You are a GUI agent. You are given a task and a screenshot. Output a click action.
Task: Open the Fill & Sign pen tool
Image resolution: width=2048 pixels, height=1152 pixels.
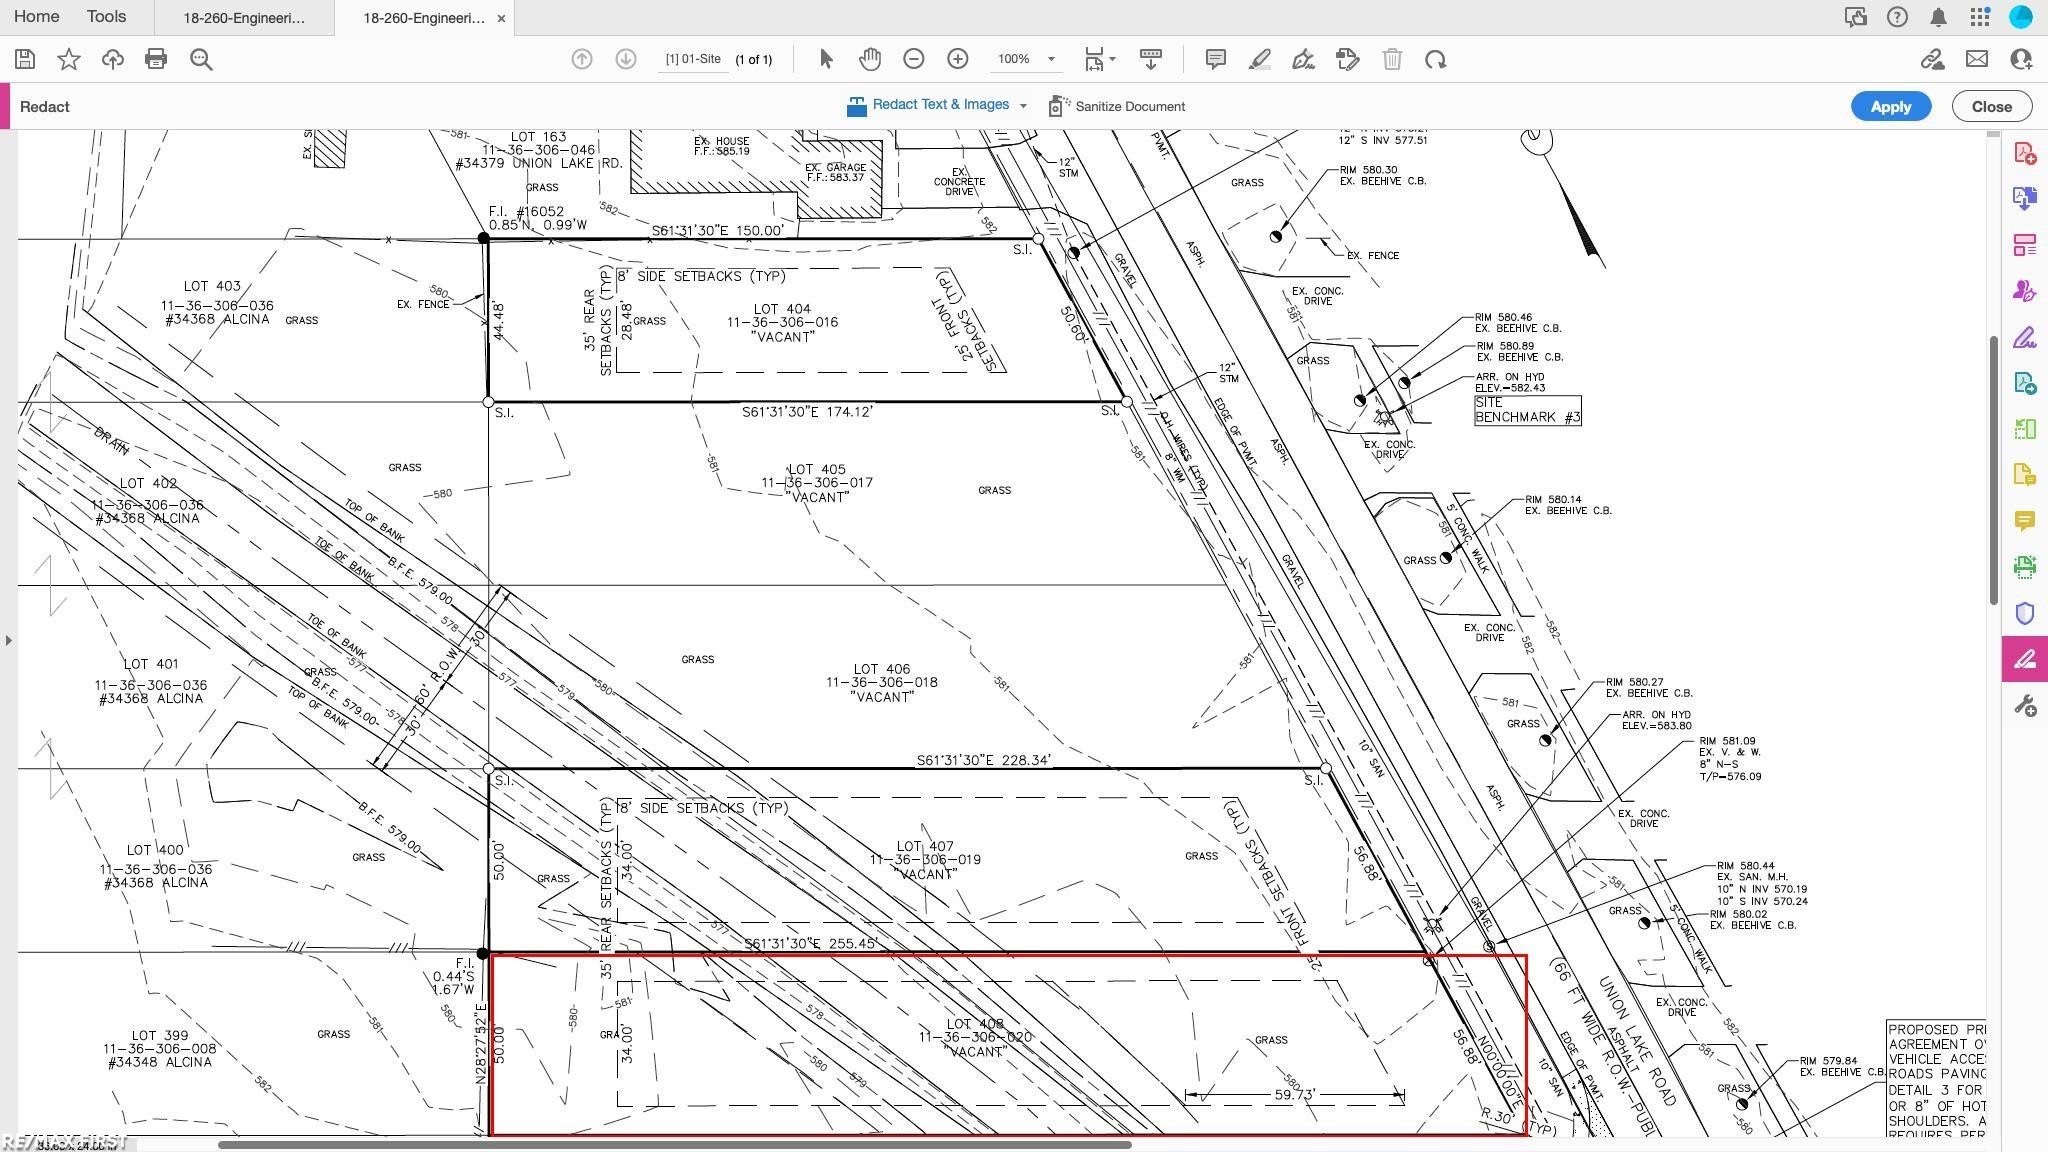point(1303,59)
